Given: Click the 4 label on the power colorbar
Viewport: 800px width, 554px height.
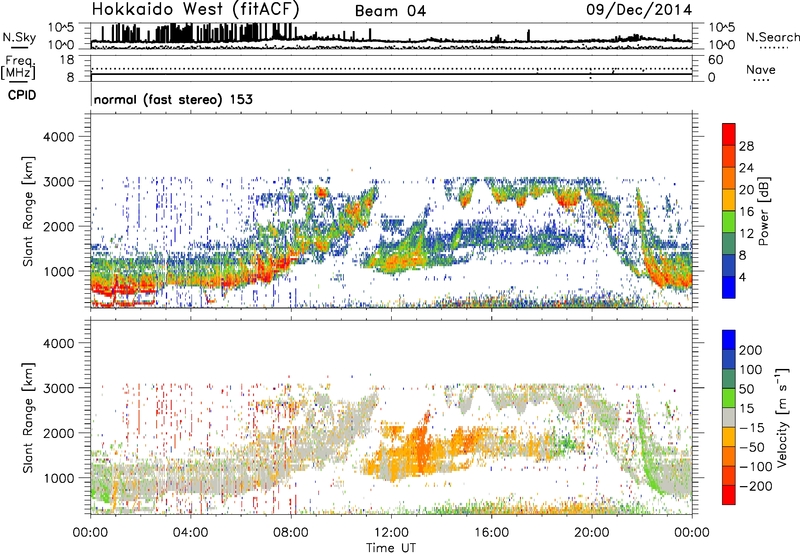Looking at the screenshot, I should 742,278.
